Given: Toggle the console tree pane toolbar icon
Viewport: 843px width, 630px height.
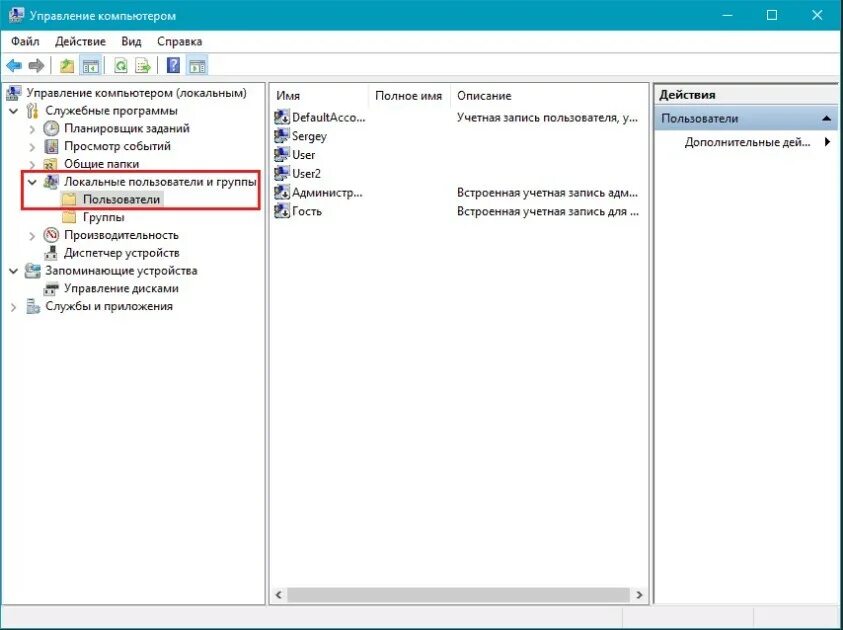Looking at the screenshot, I should tap(90, 66).
